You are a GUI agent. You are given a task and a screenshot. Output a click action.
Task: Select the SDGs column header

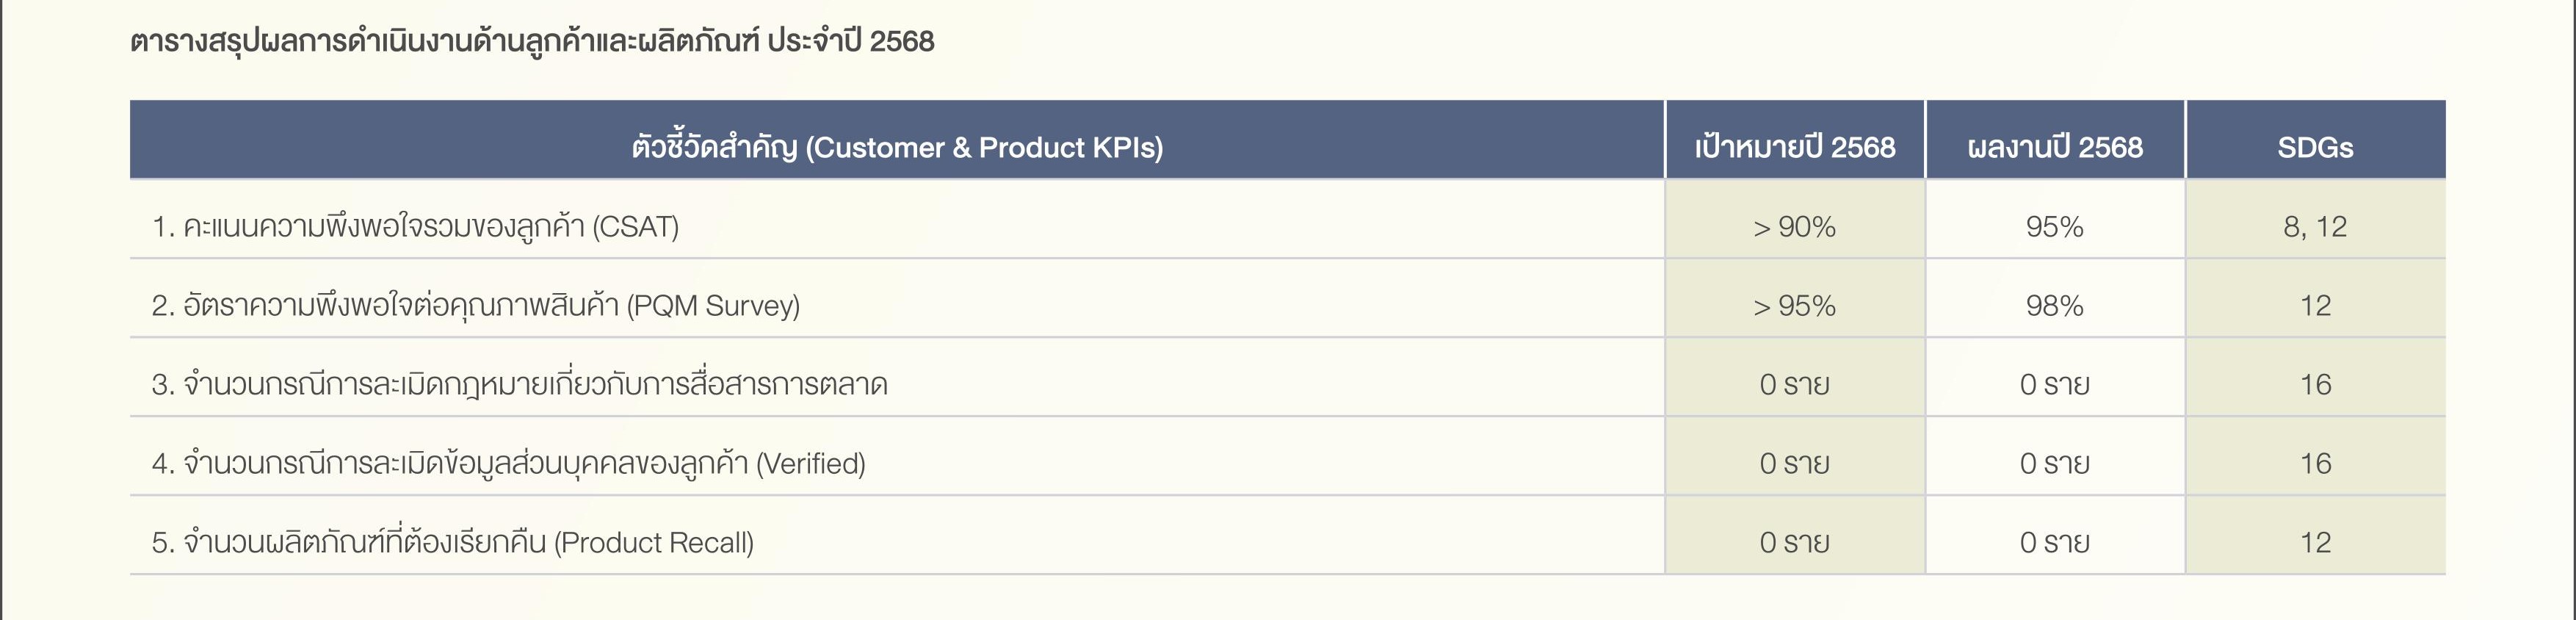[x=2315, y=147]
